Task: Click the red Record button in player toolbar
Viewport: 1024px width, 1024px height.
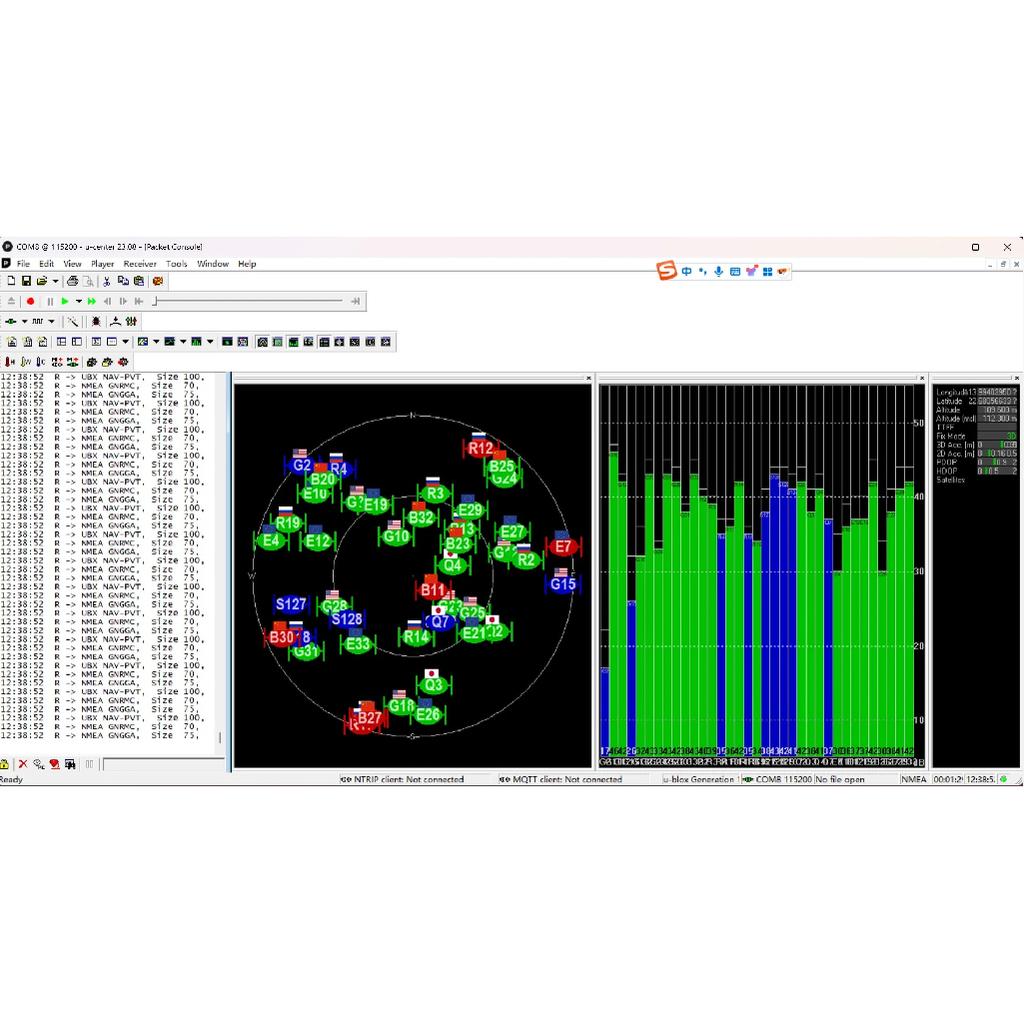Action: tap(30, 301)
